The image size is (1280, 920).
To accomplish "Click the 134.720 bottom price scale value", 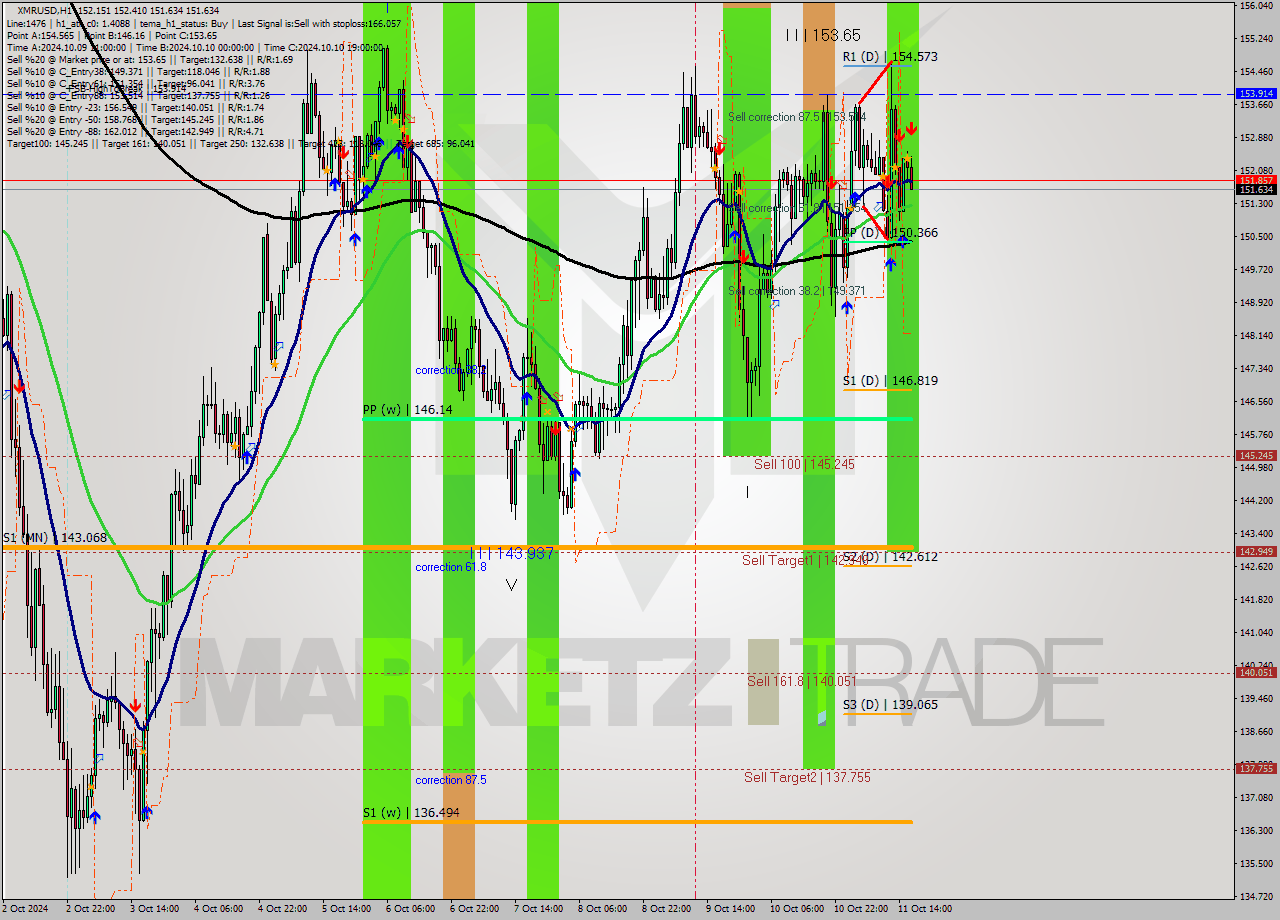I will pyautogui.click(x=1257, y=896).
